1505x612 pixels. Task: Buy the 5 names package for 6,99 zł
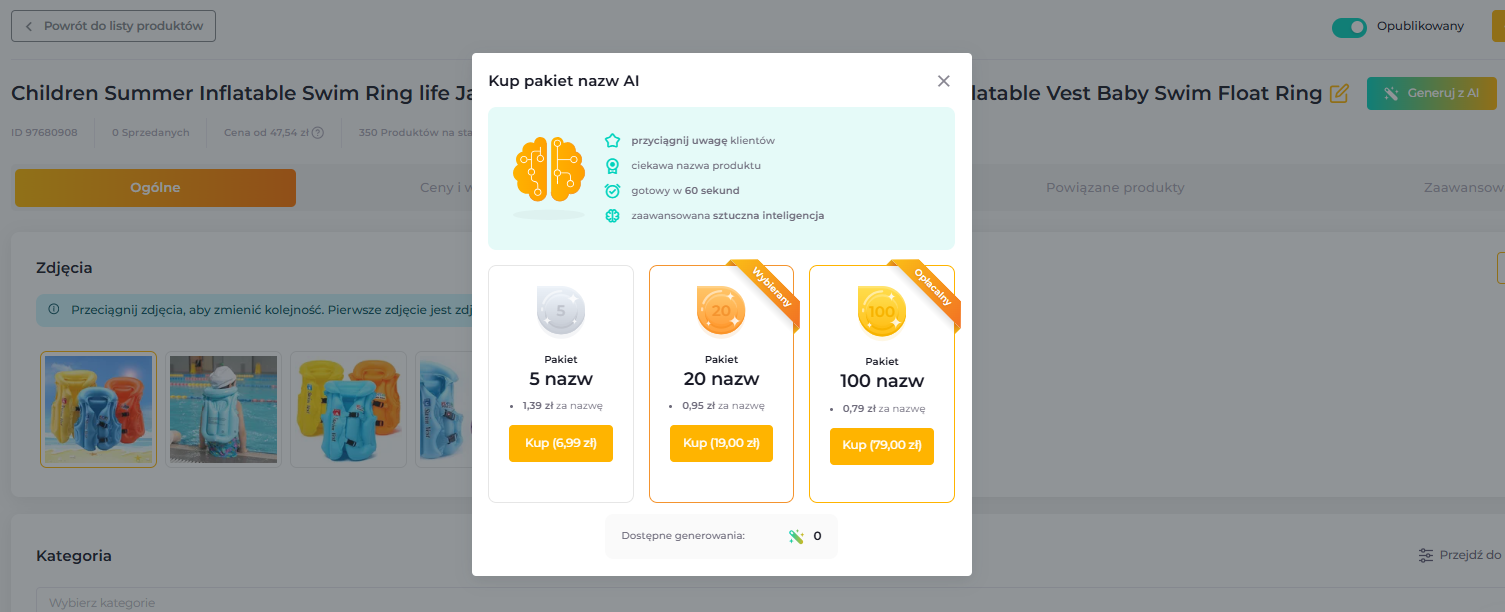point(561,443)
